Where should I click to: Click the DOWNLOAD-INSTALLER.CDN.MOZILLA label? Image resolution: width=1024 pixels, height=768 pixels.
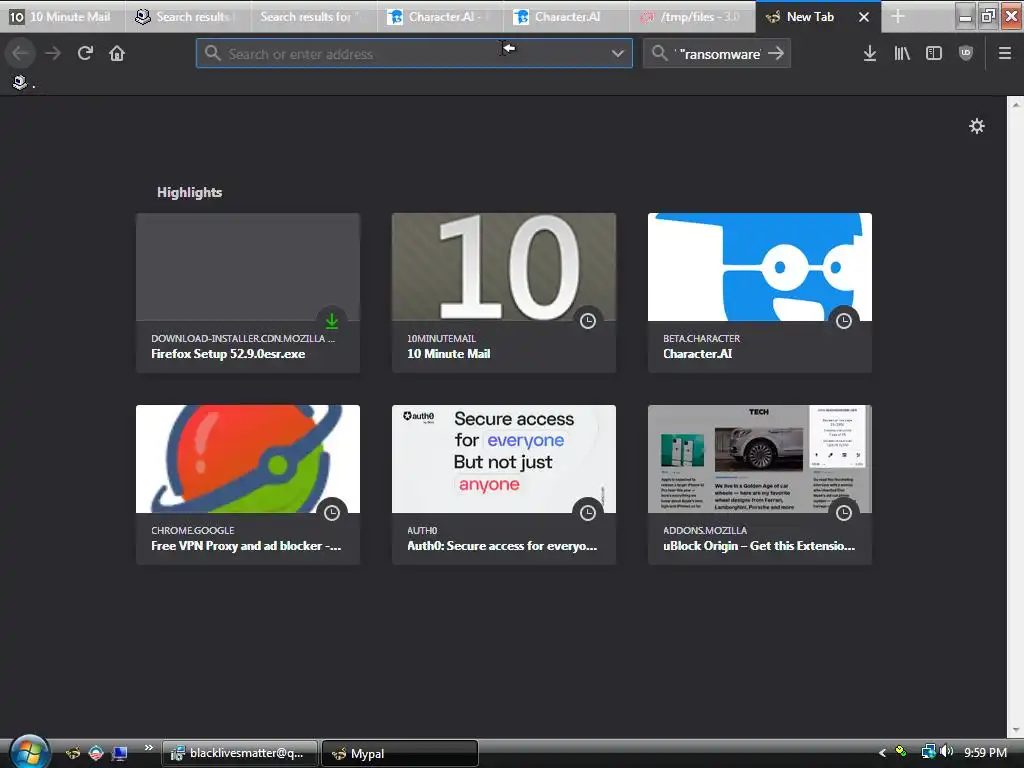pyautogui.click(x=242, y=338)
